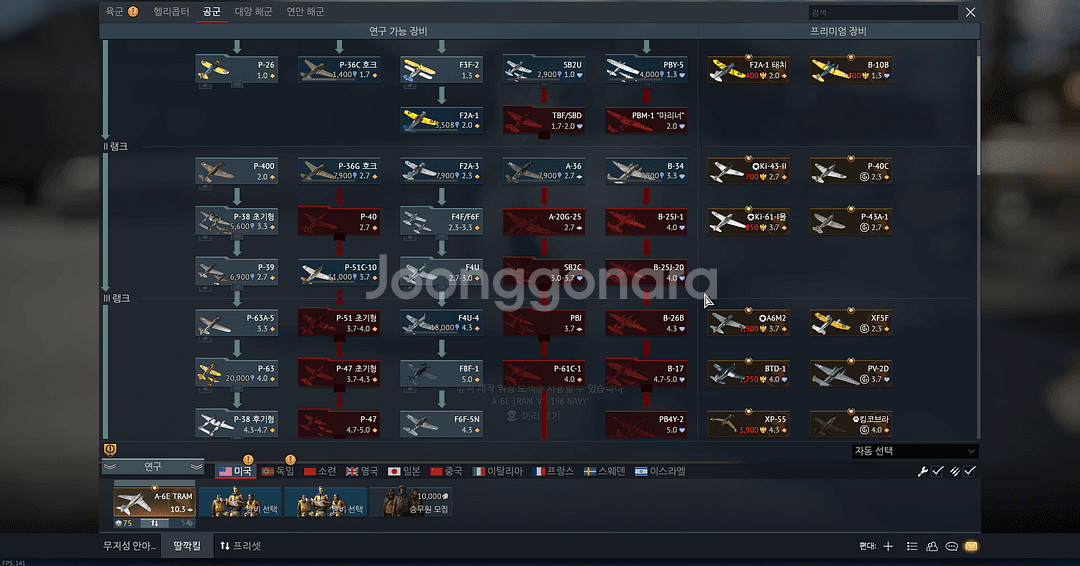Screen dimensions: 1080x566
Task: Click the squadron emblem icon above the research button
Action: 110,450
